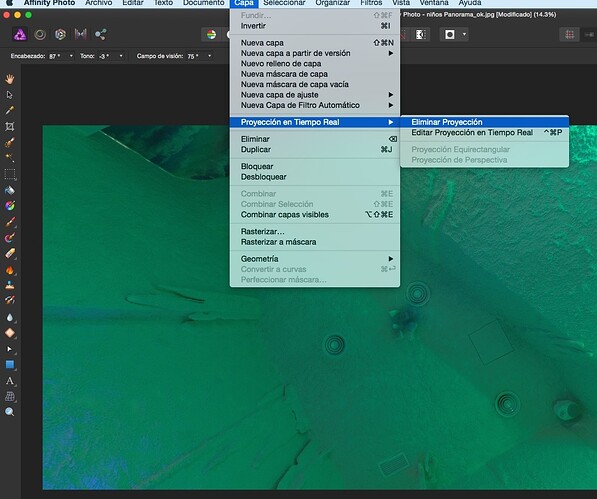Open the Archivo menu in the menu bar
Screen dimensions: 597x499
tap(99, 3)
